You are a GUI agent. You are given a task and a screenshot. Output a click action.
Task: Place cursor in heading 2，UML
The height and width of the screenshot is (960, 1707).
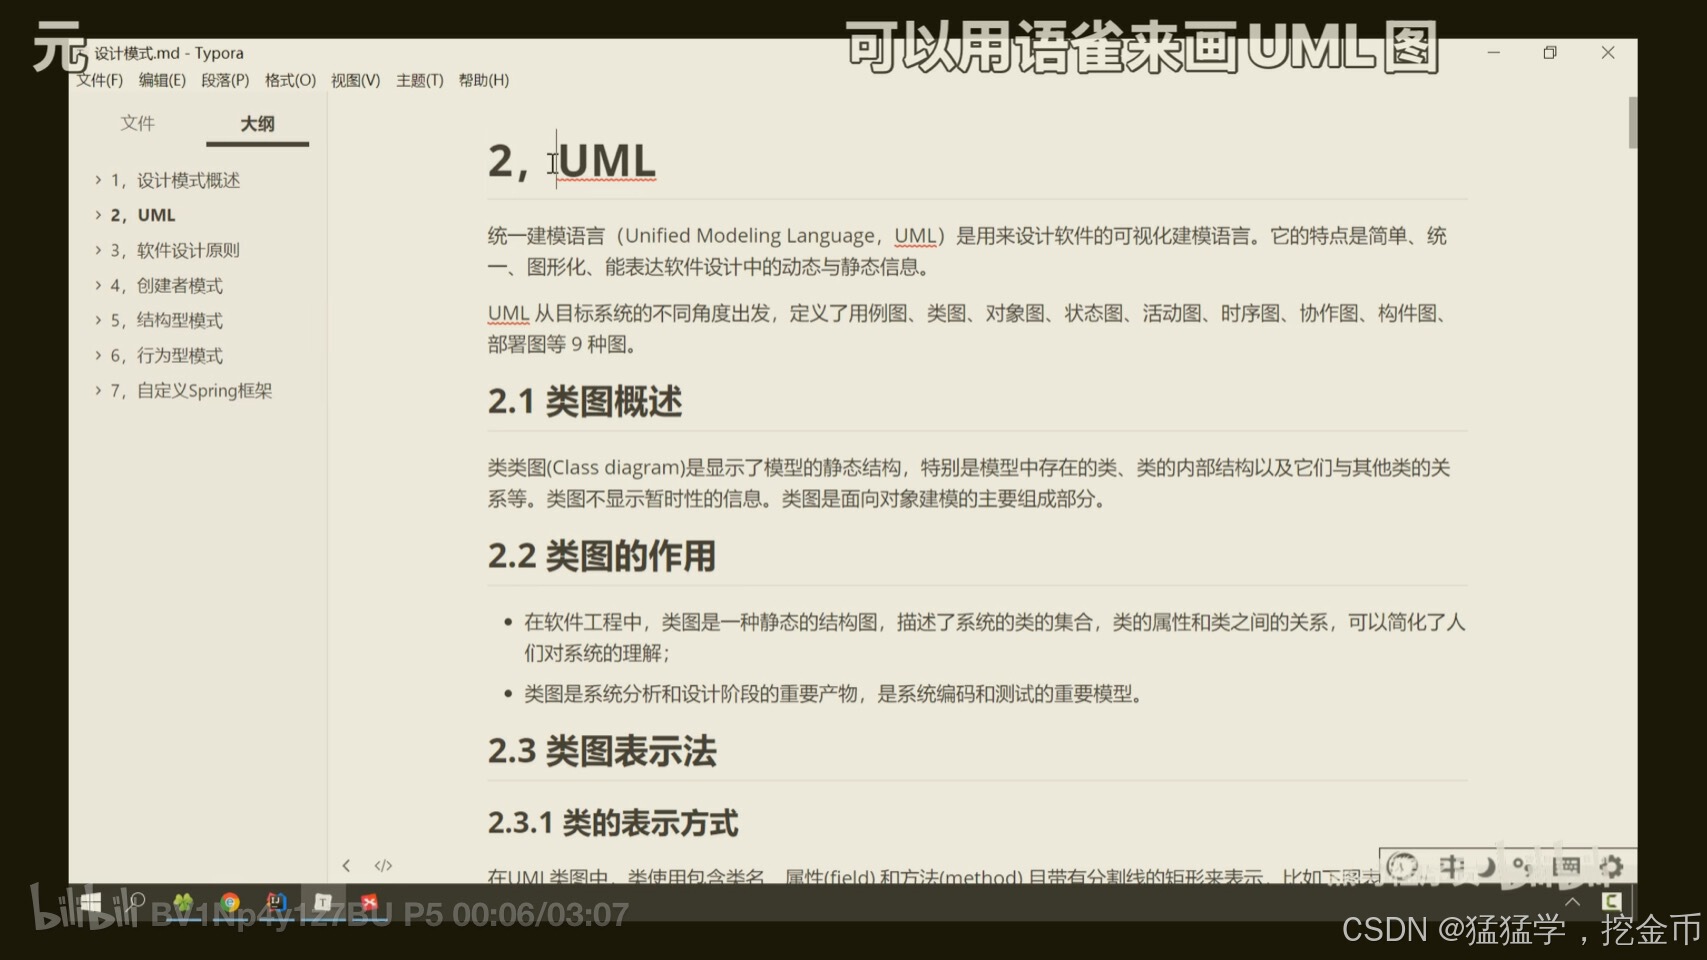click(572, 161)
